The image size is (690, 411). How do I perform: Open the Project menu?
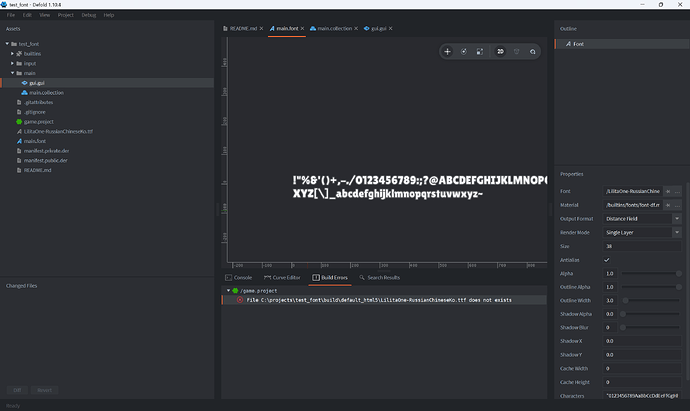pyautogui.click(x=66, y=15)
